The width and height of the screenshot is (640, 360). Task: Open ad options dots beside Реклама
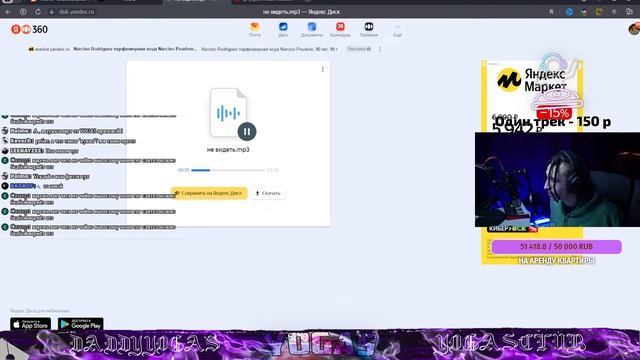tap(380, 49)
